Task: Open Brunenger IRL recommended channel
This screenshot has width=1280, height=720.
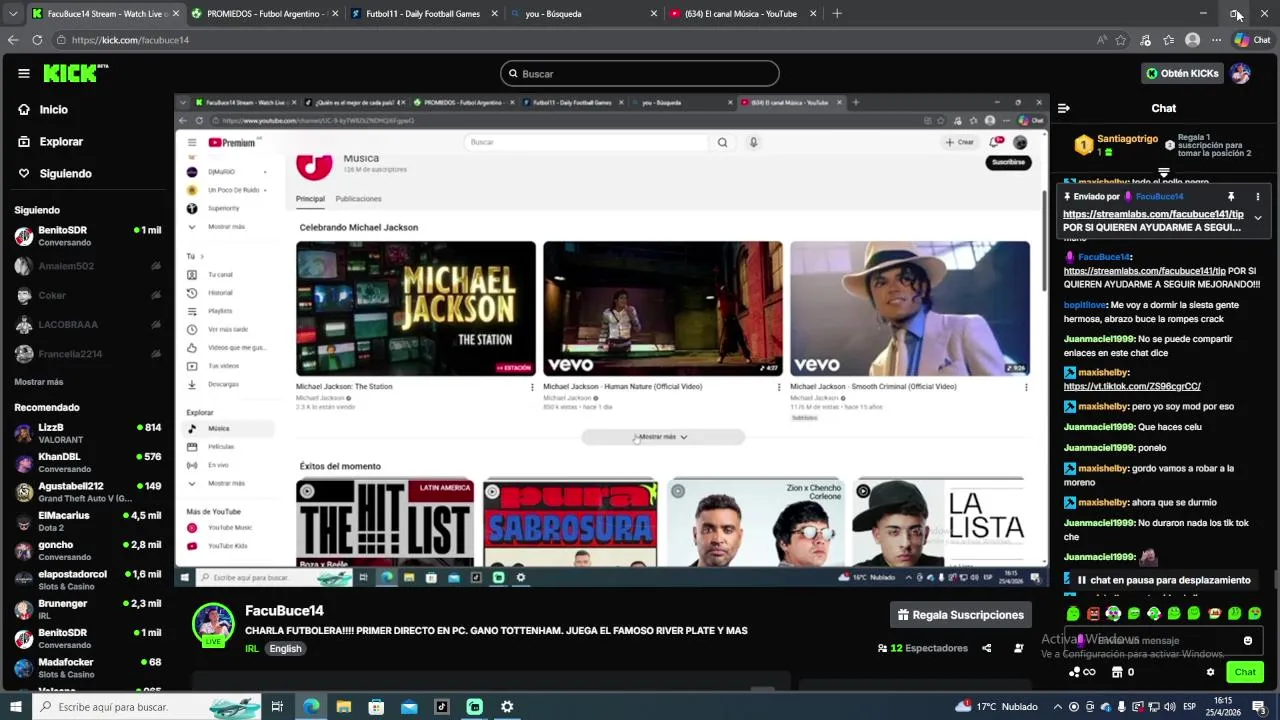Action: tap(88, 609)
